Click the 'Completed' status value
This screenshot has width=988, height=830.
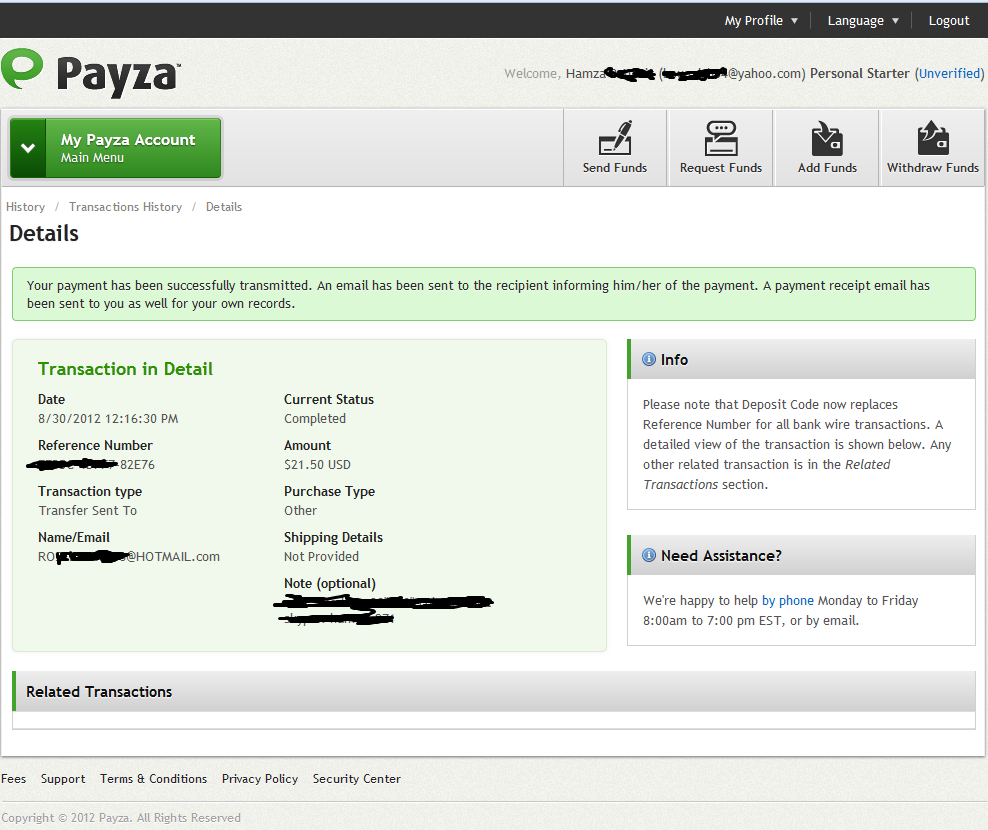pyautogui.click(x=314, y=418)
